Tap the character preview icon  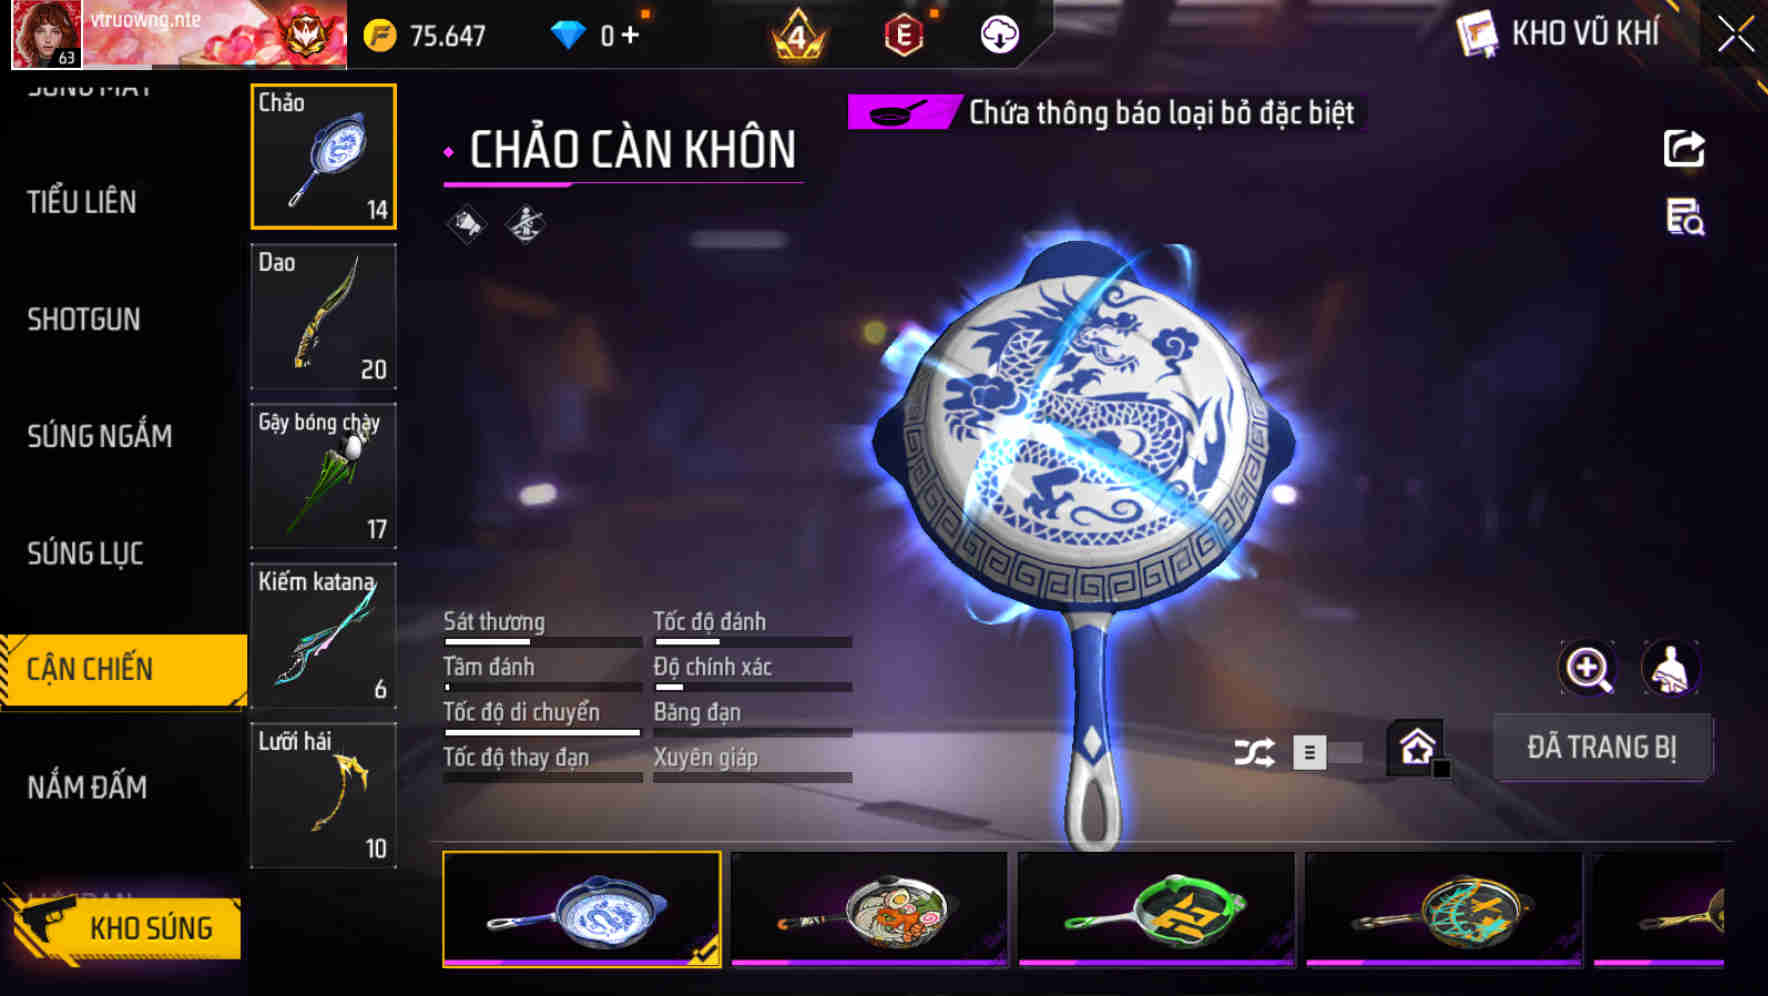1671,669
